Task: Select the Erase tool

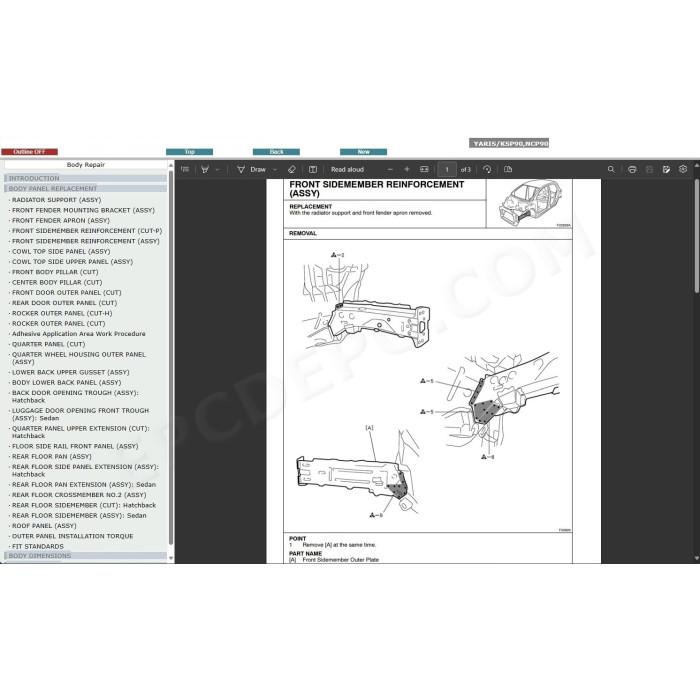Action: click(292, 169)
